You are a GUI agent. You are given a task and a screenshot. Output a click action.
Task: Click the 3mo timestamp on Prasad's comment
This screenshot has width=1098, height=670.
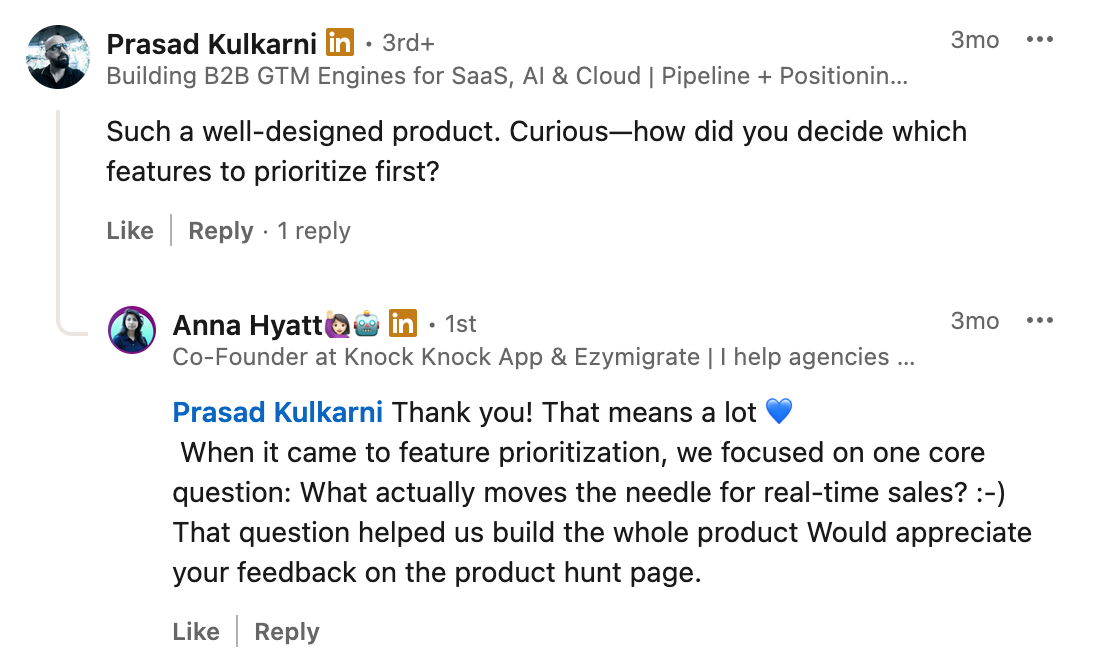[x=975, y=39]
